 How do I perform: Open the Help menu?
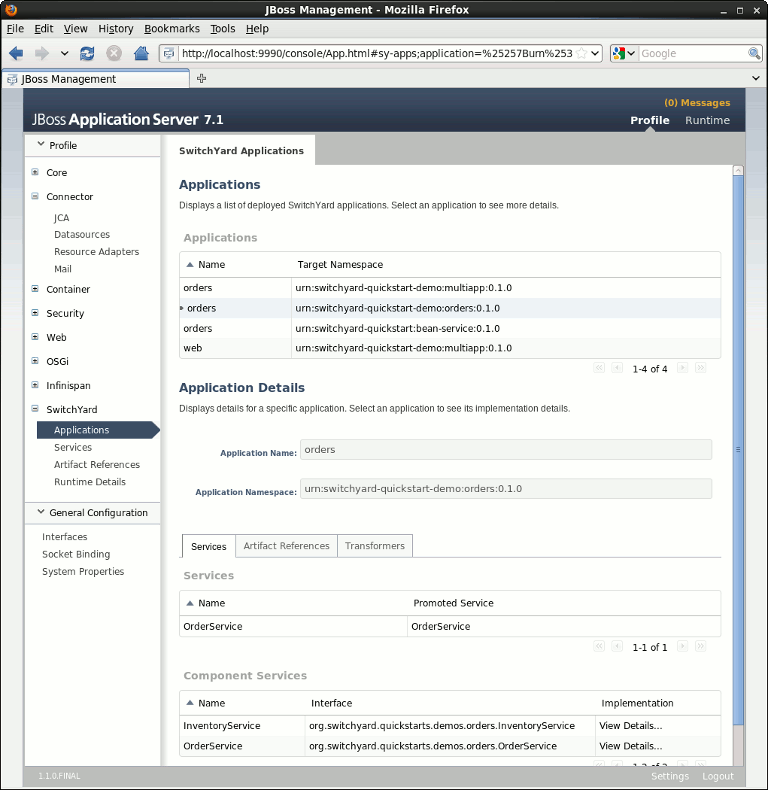(257, 29)
